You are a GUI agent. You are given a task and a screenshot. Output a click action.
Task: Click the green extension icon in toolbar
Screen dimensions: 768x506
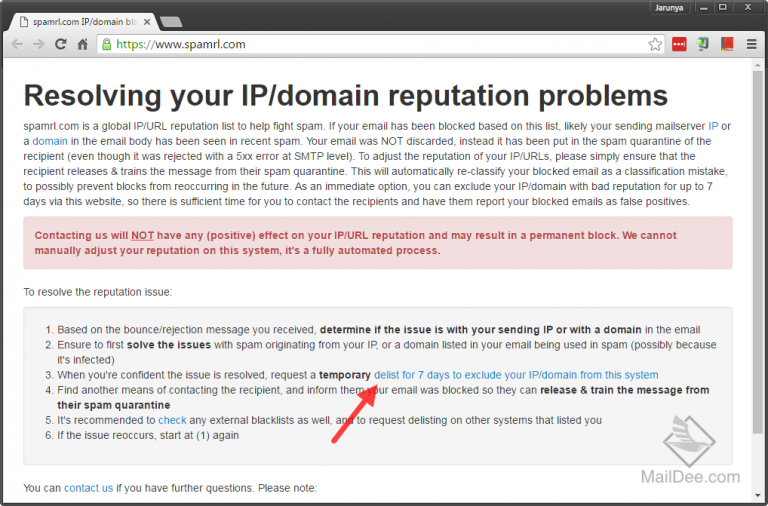[x=704, y=44]
